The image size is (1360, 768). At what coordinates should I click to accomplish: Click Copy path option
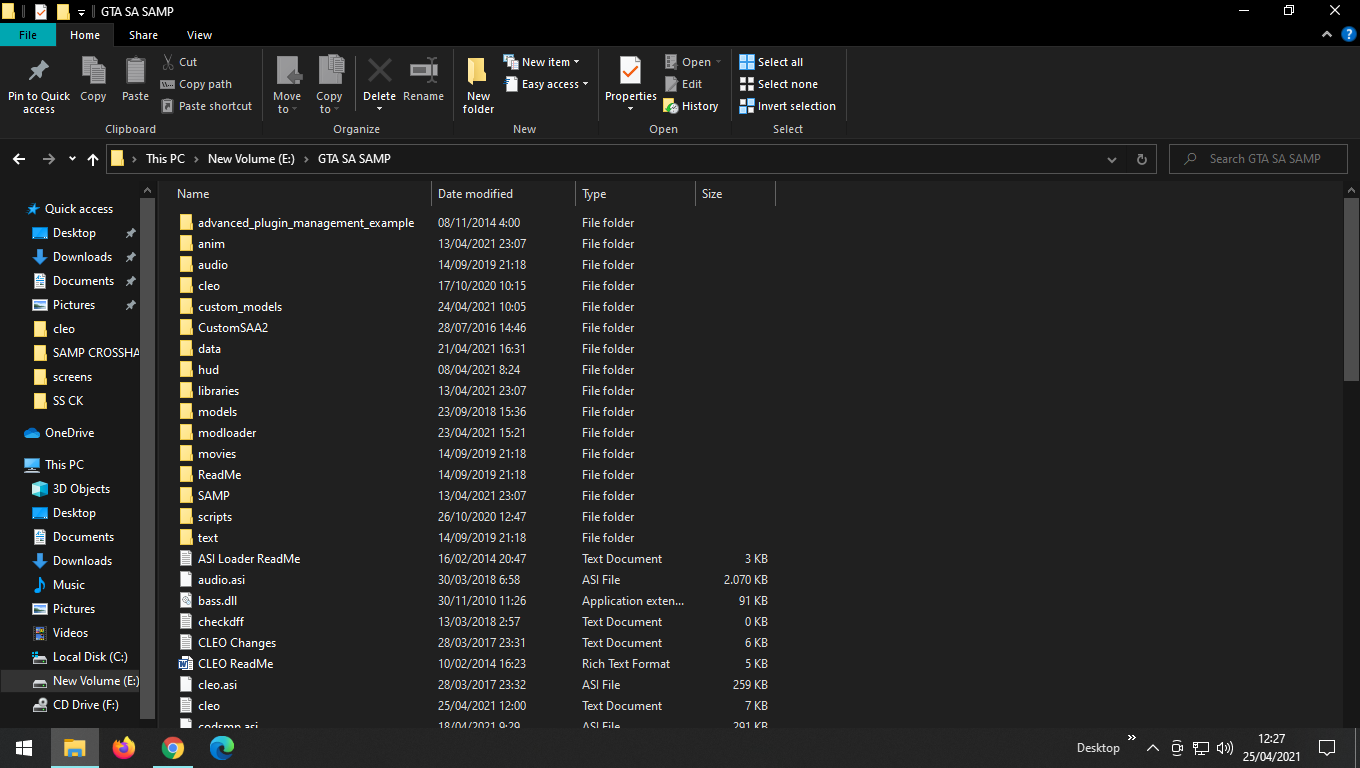coord(196,84)
